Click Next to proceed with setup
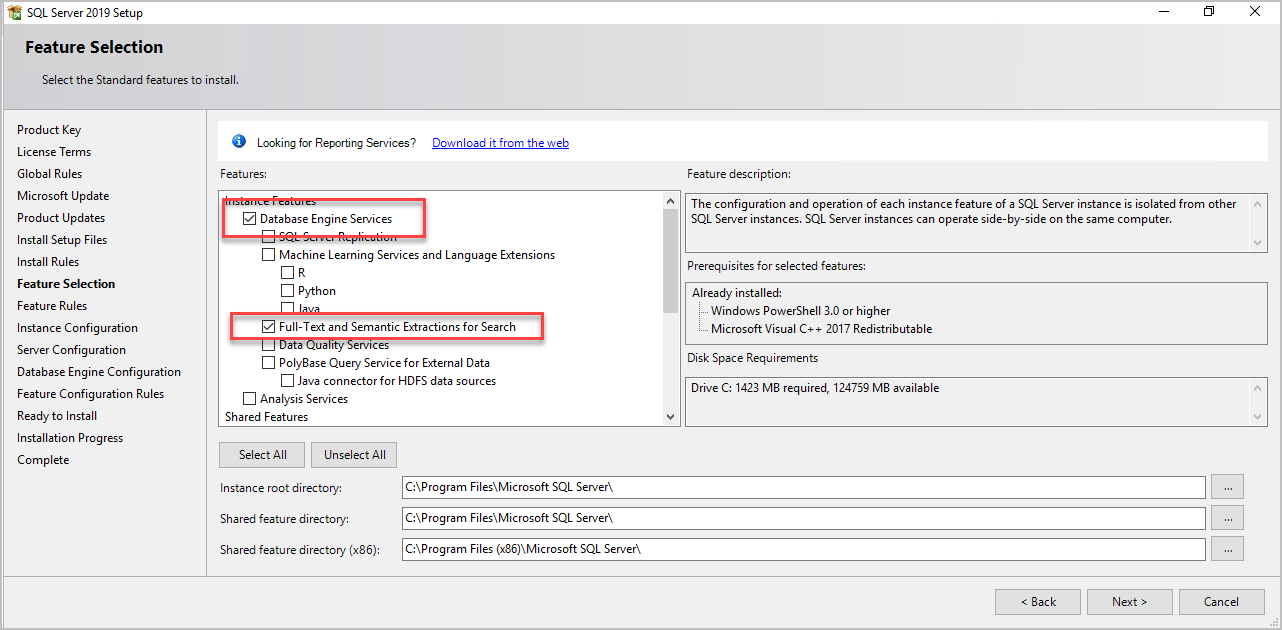 click(x=1129, y=601)
